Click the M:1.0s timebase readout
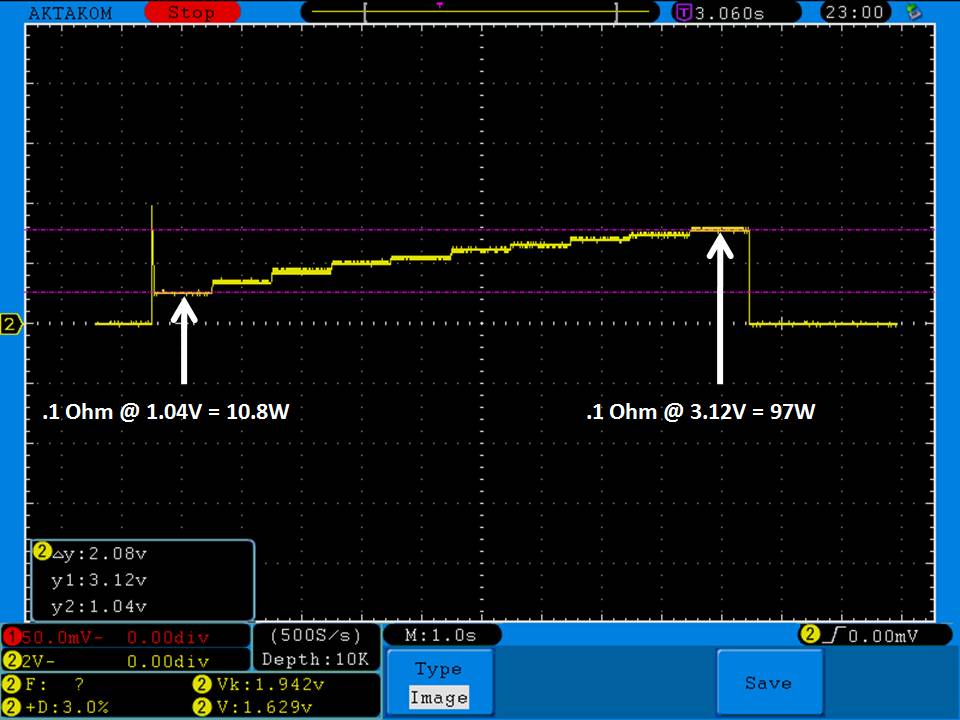 [x=441, y=635]
